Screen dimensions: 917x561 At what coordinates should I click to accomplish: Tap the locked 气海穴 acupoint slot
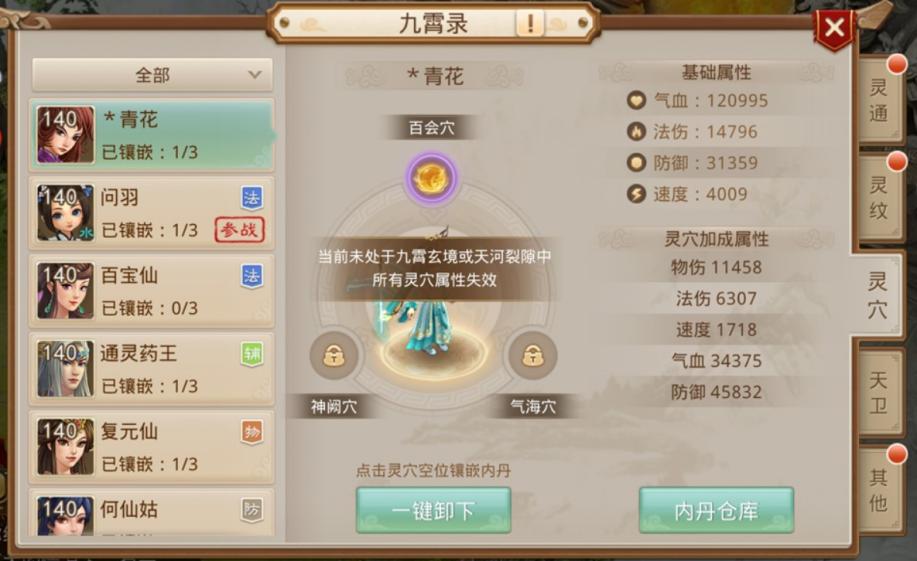[532, 355]
